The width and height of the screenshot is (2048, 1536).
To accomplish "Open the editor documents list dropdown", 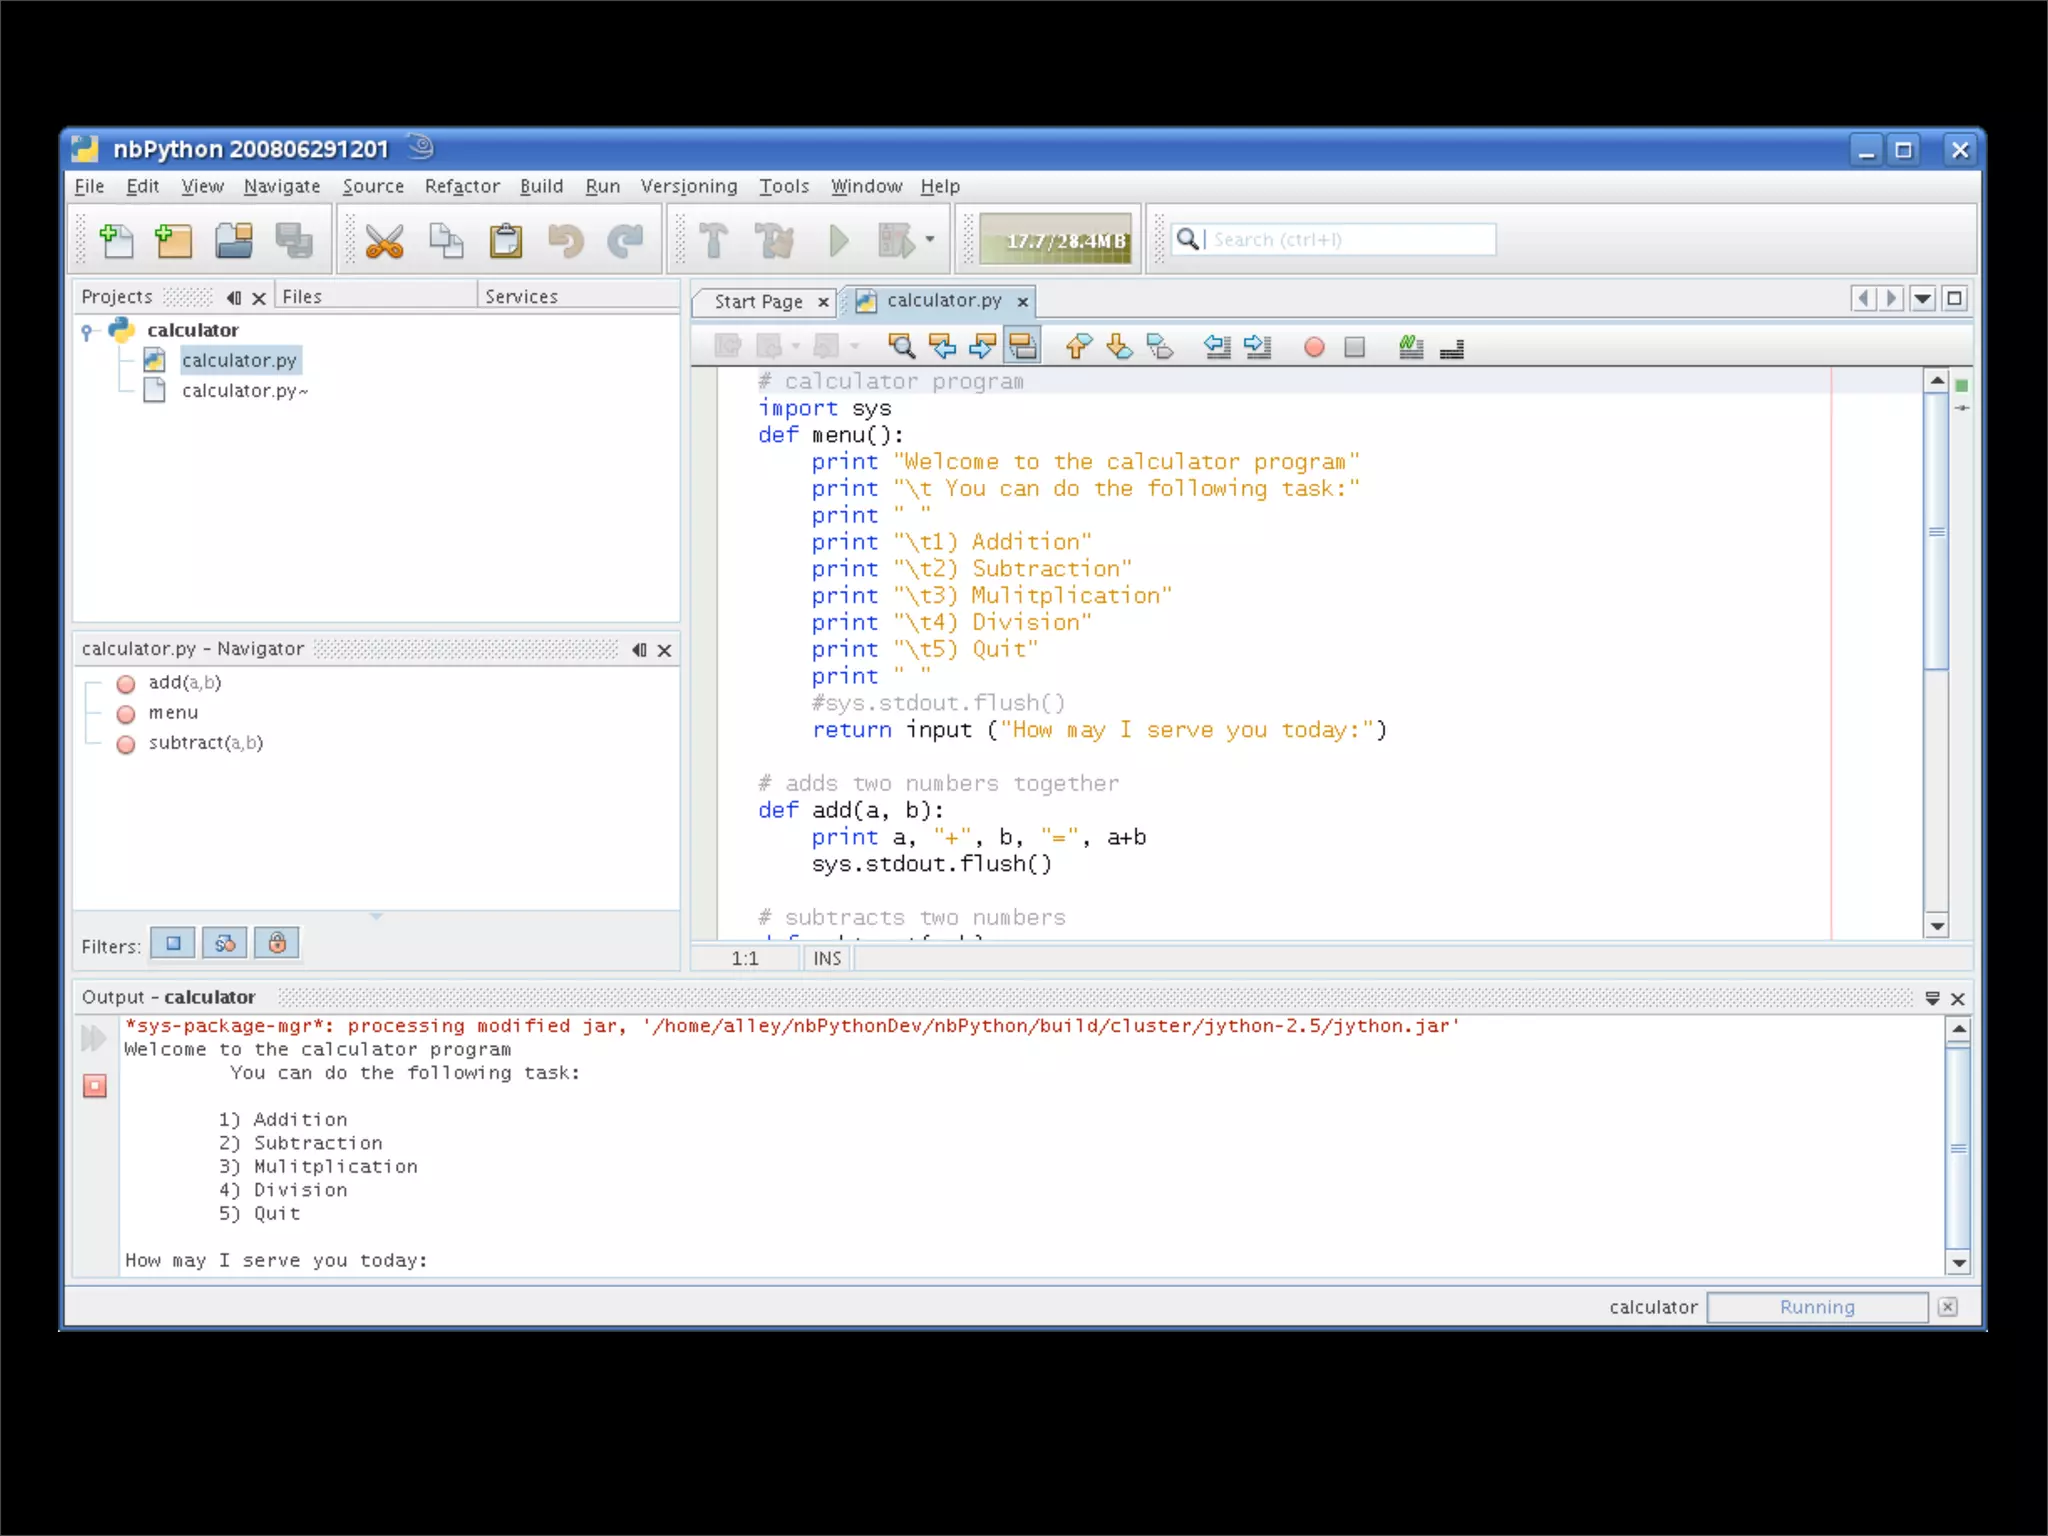I will [x=1922, y=299].
